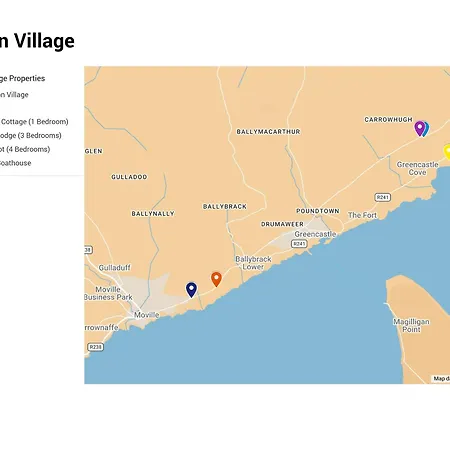Click the GULLADOO label on map
This screenshot has width=450, height=450.
(129, 177)
